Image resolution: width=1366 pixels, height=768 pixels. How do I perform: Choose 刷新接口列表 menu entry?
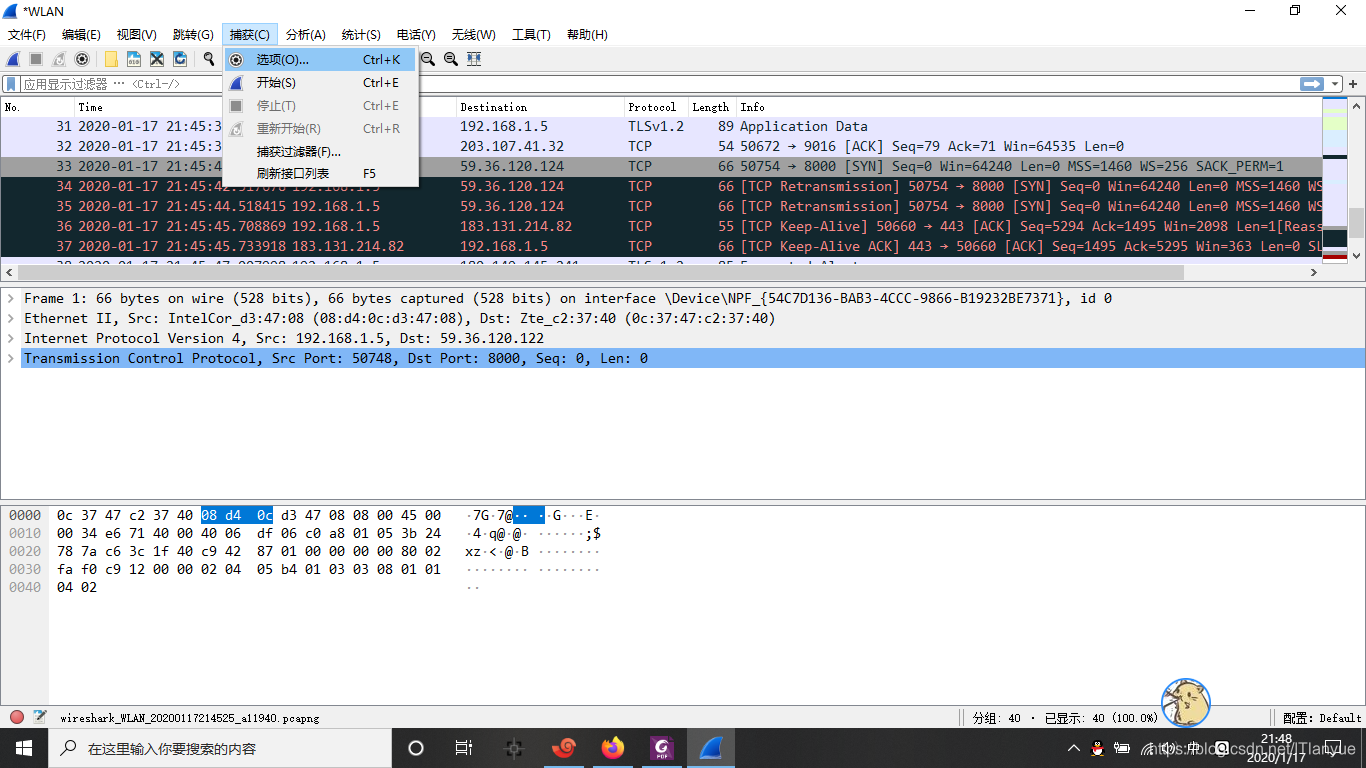pyautogui.click(x=320, y=173)
